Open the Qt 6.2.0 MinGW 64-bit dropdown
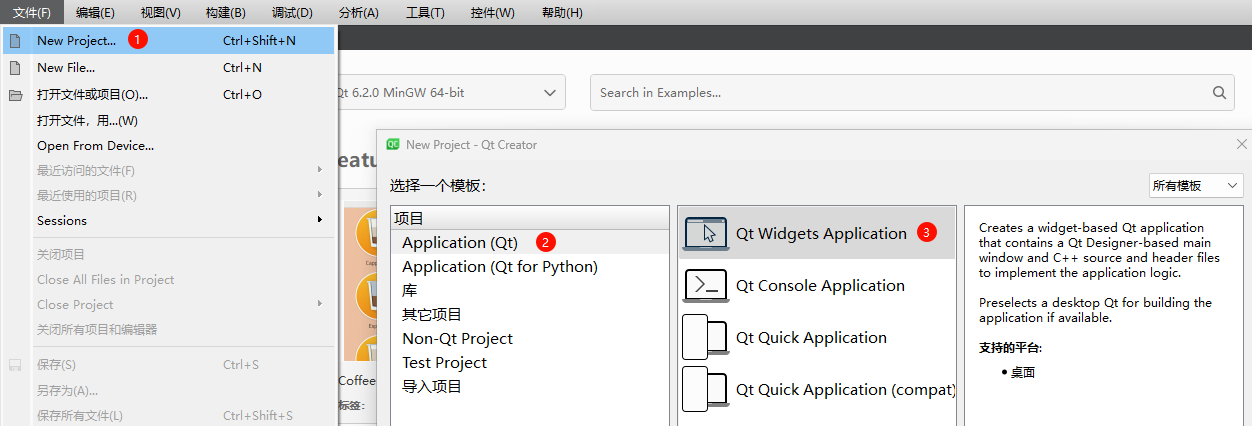 click(x=450, y=92)
